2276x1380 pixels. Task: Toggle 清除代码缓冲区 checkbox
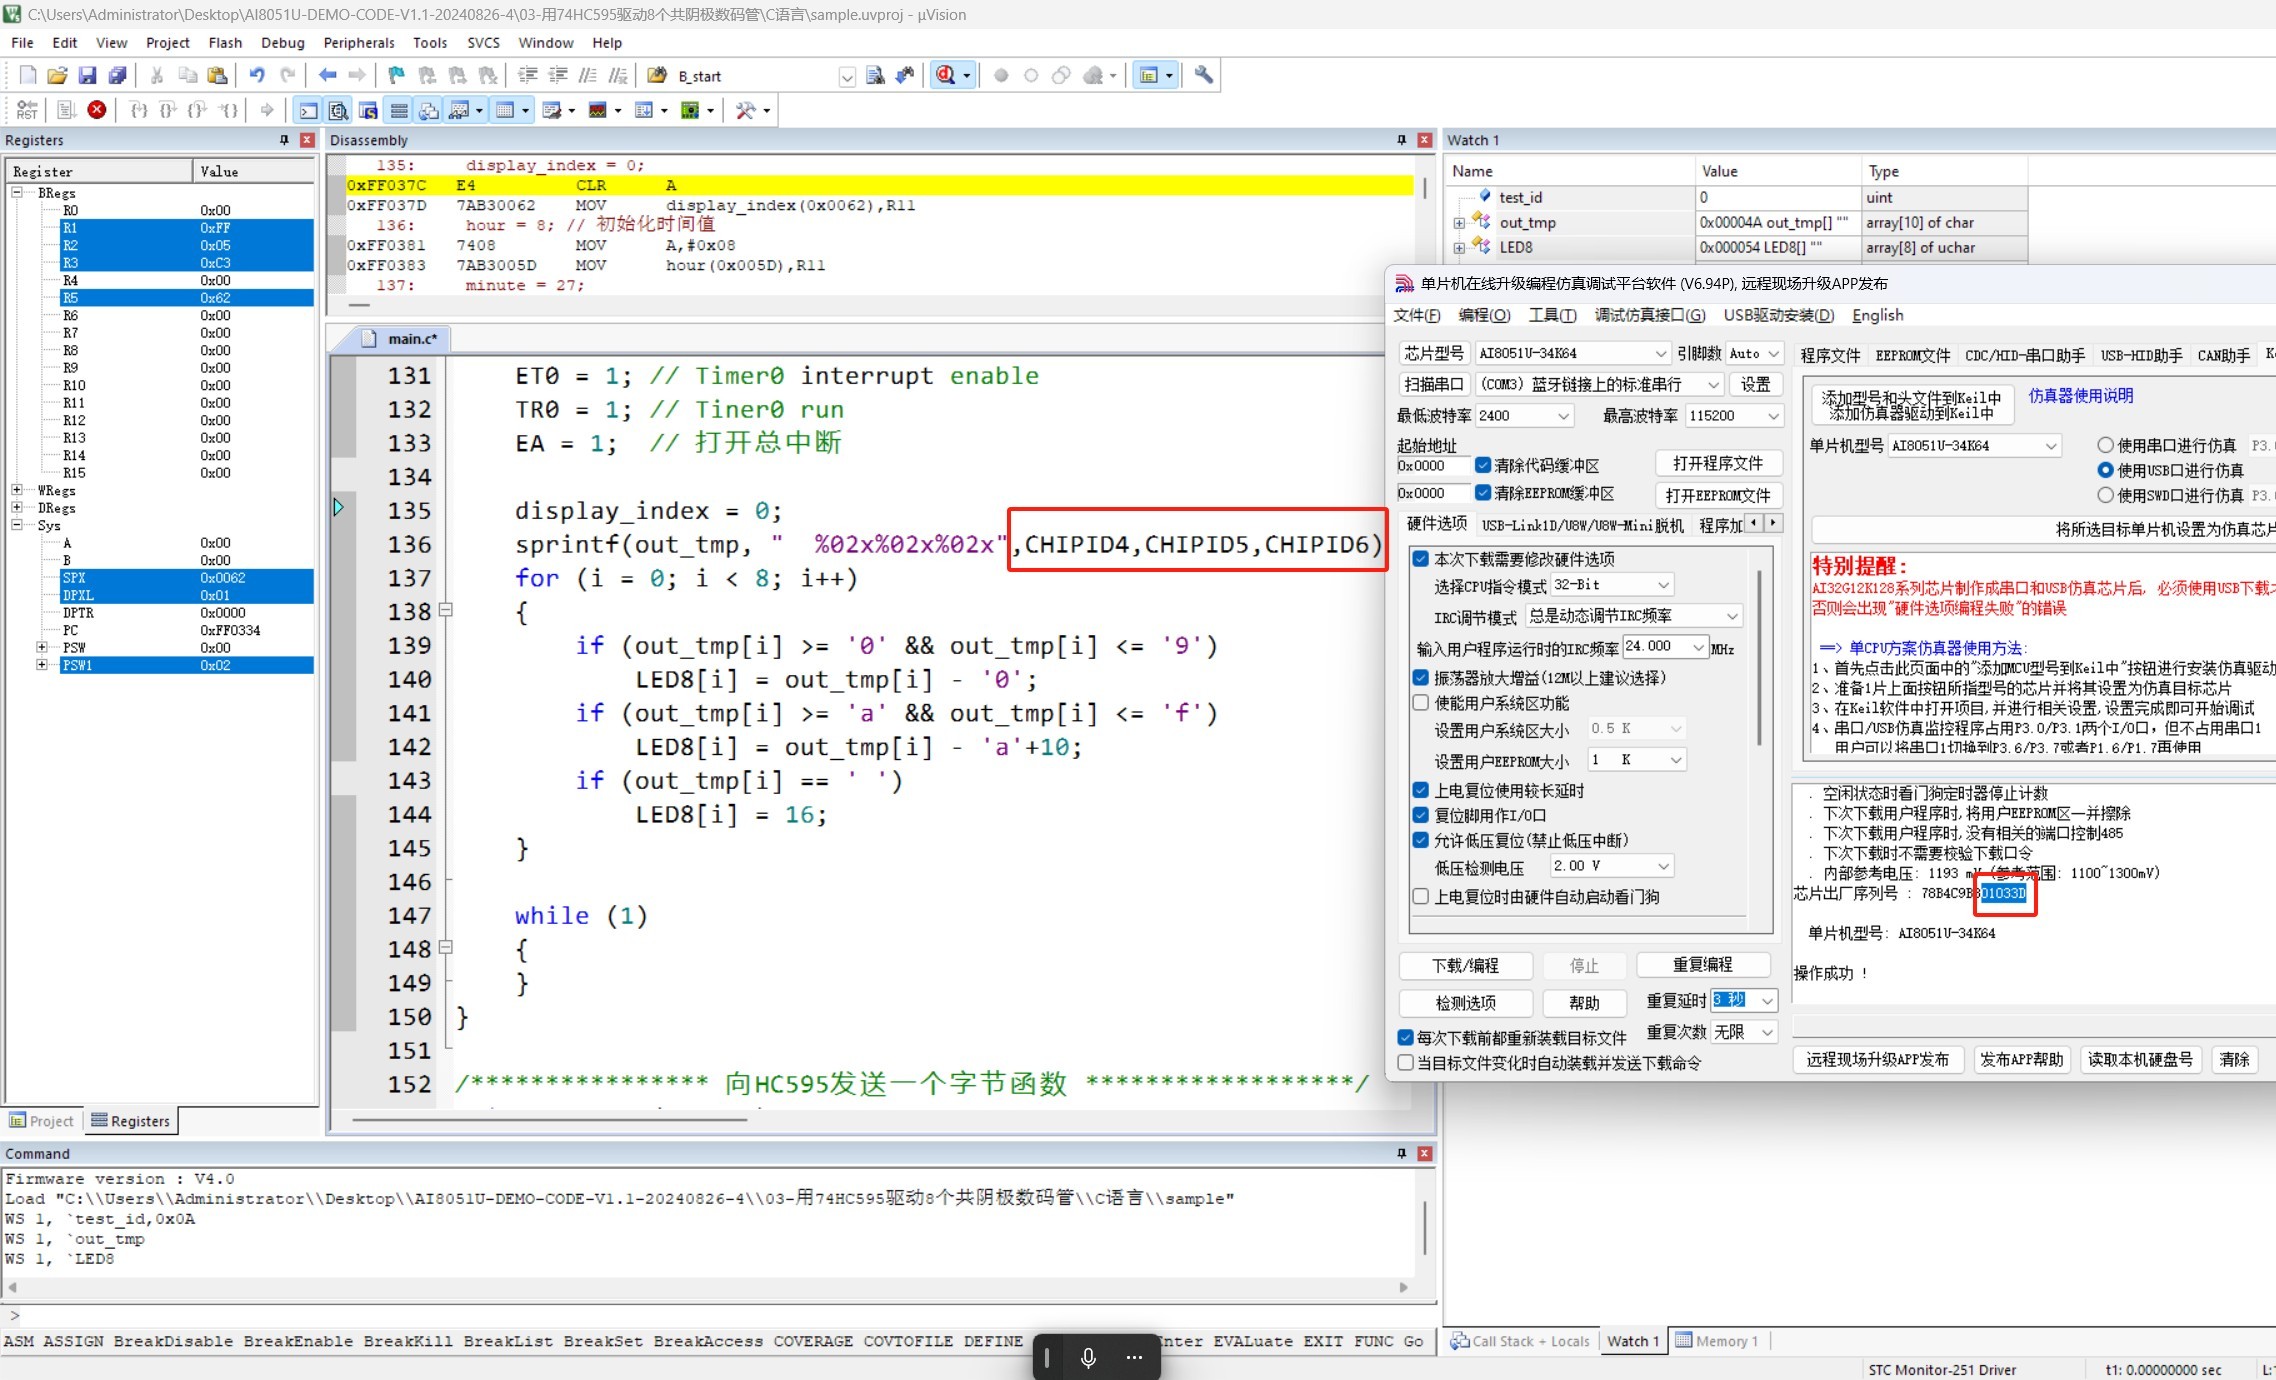point(1483,465)
